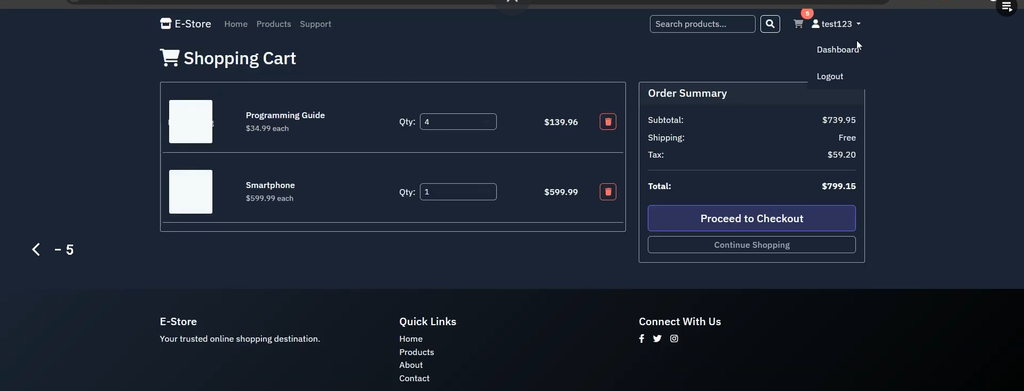Click Continue Shopping button

752,245
